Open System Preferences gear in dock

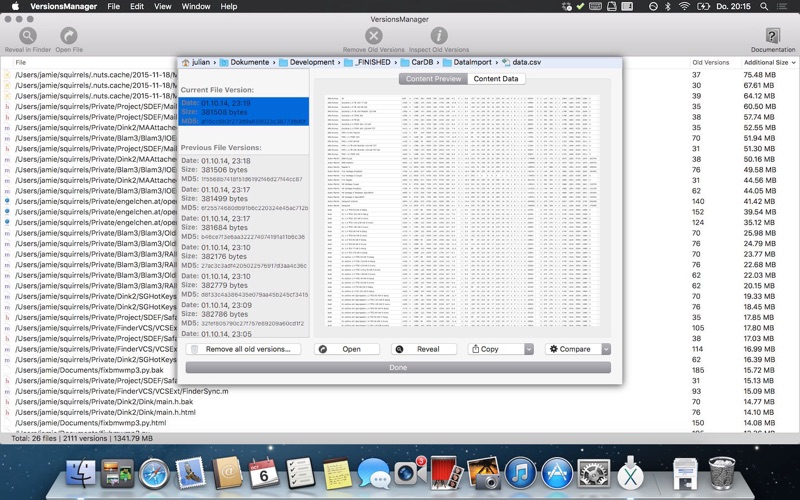593,473
